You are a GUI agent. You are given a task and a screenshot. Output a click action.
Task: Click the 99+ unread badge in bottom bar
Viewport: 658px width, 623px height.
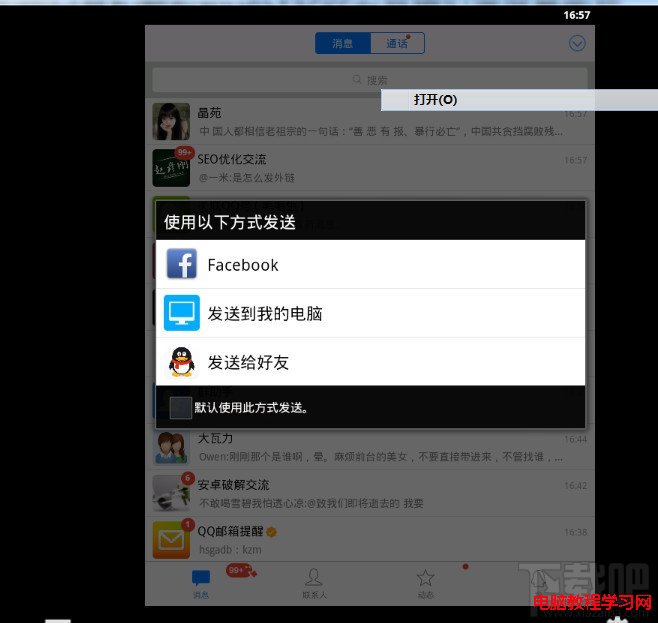tap(240, 571)
